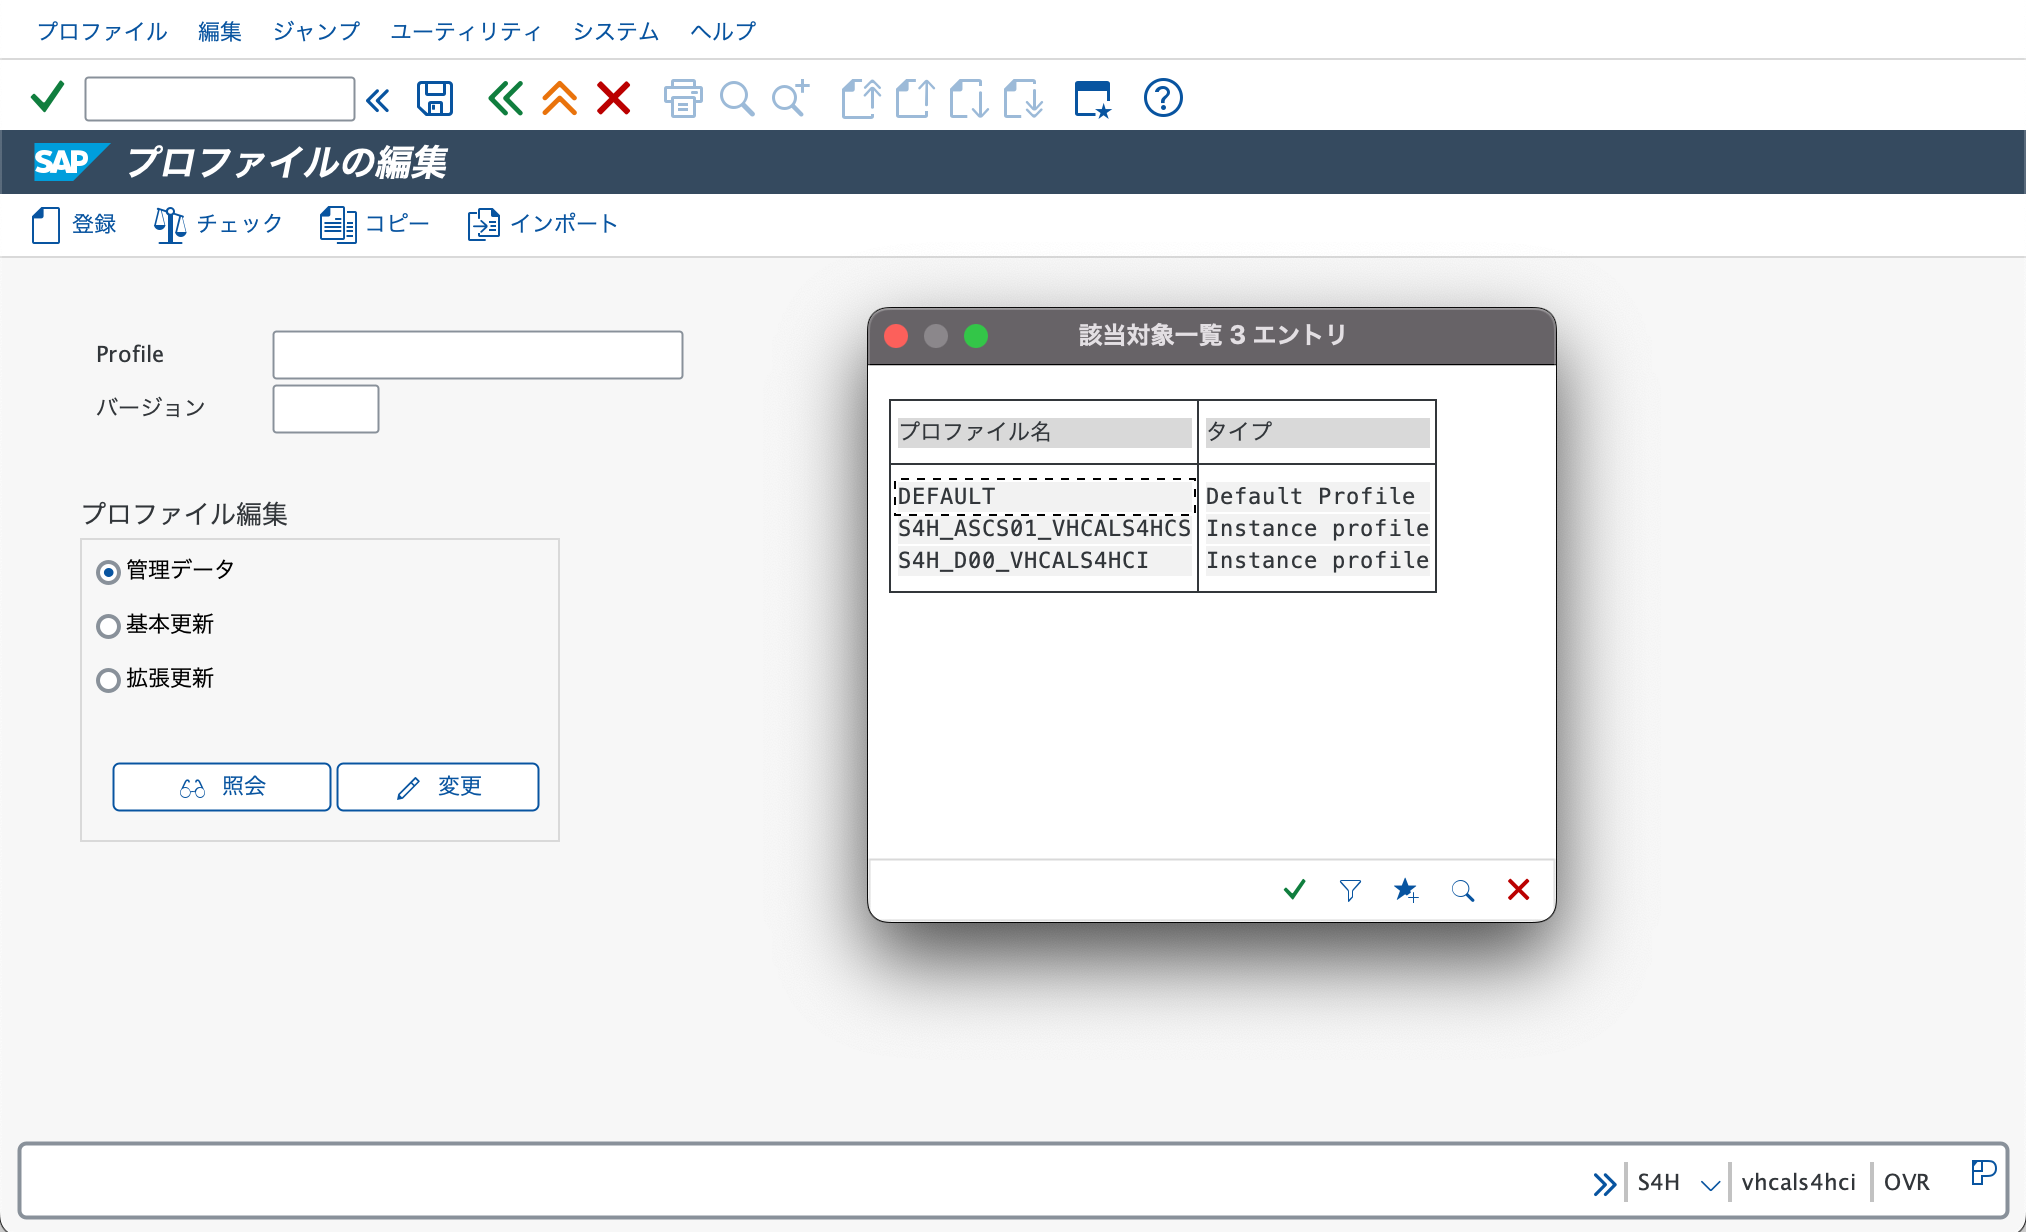This screenshot has width=2026, height=1232.
Task: Open the filter icon in the dialog footer
Action: click(1349, 889)
